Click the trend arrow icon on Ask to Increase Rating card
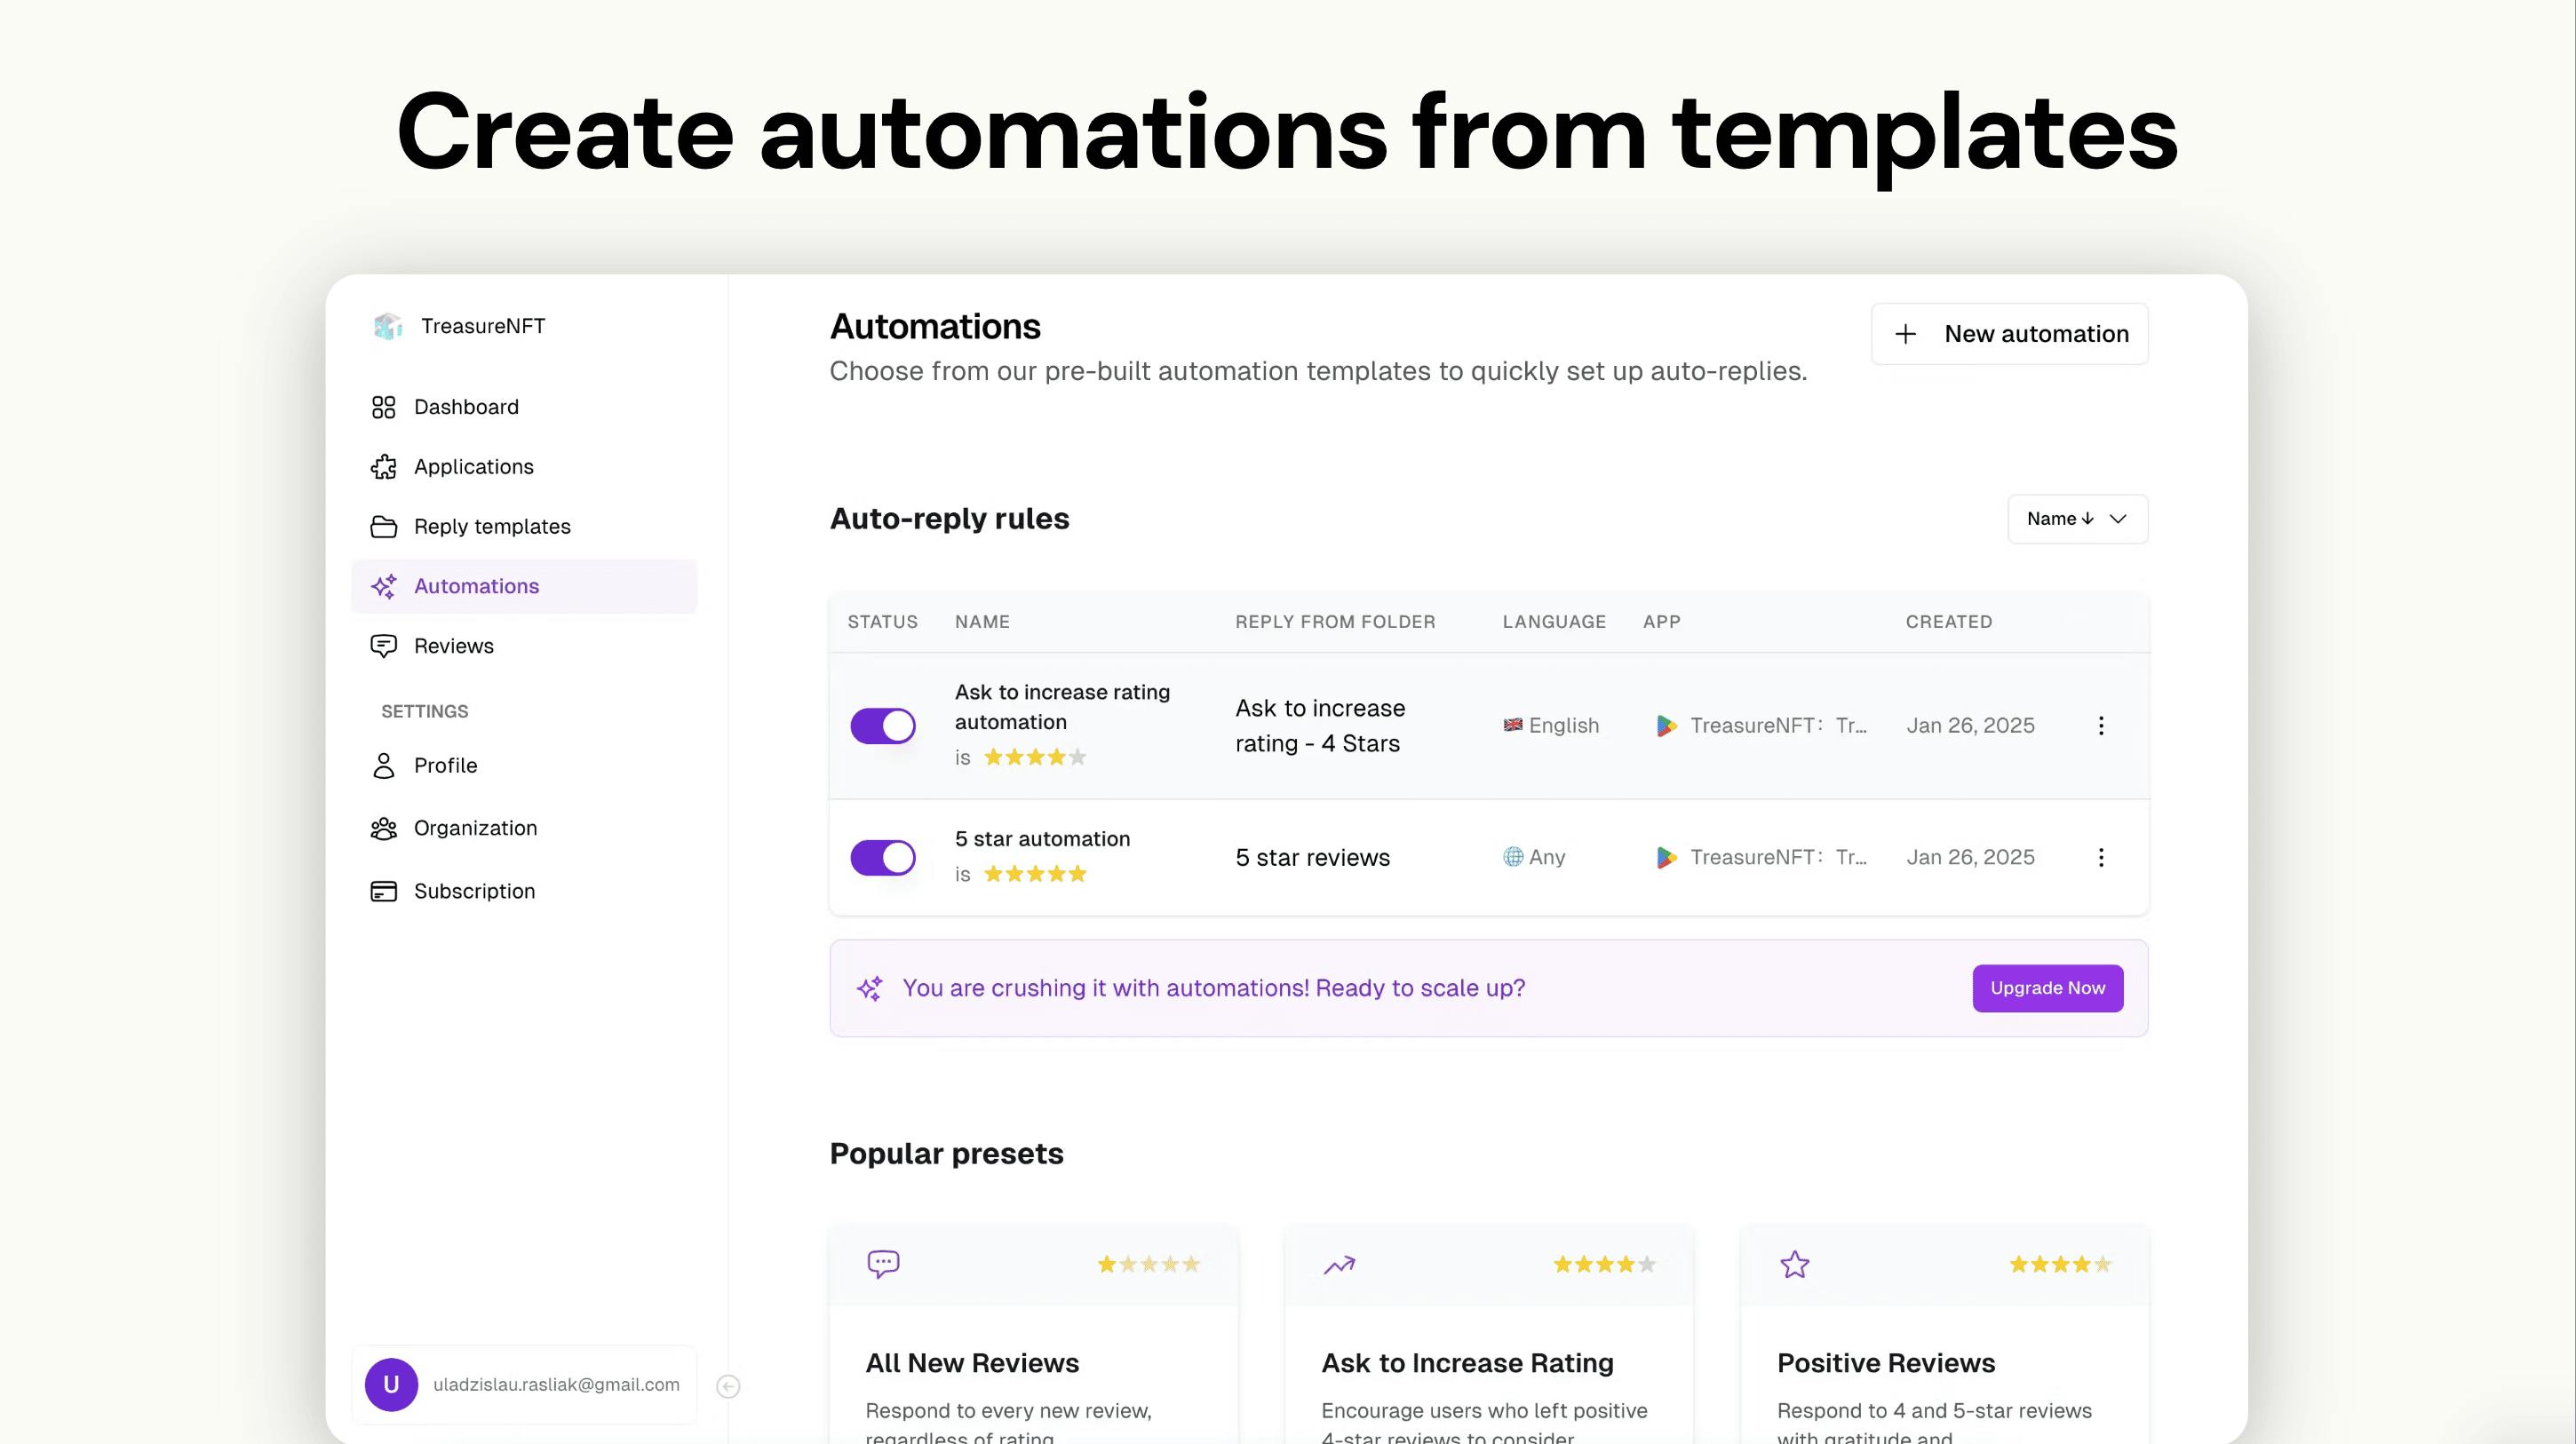Image resolution: width=2576 pixels, height=1444 pixels. click(x=1339, y=1265)
